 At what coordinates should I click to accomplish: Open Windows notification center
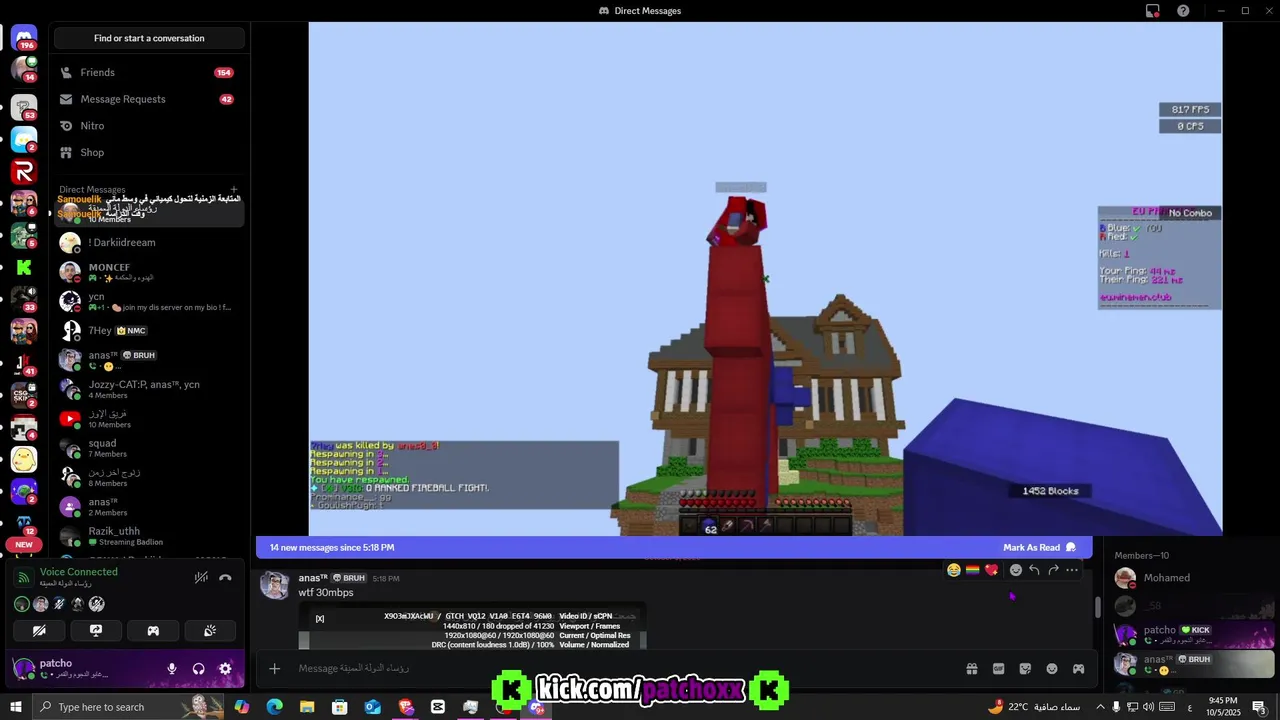(1259, 707)
